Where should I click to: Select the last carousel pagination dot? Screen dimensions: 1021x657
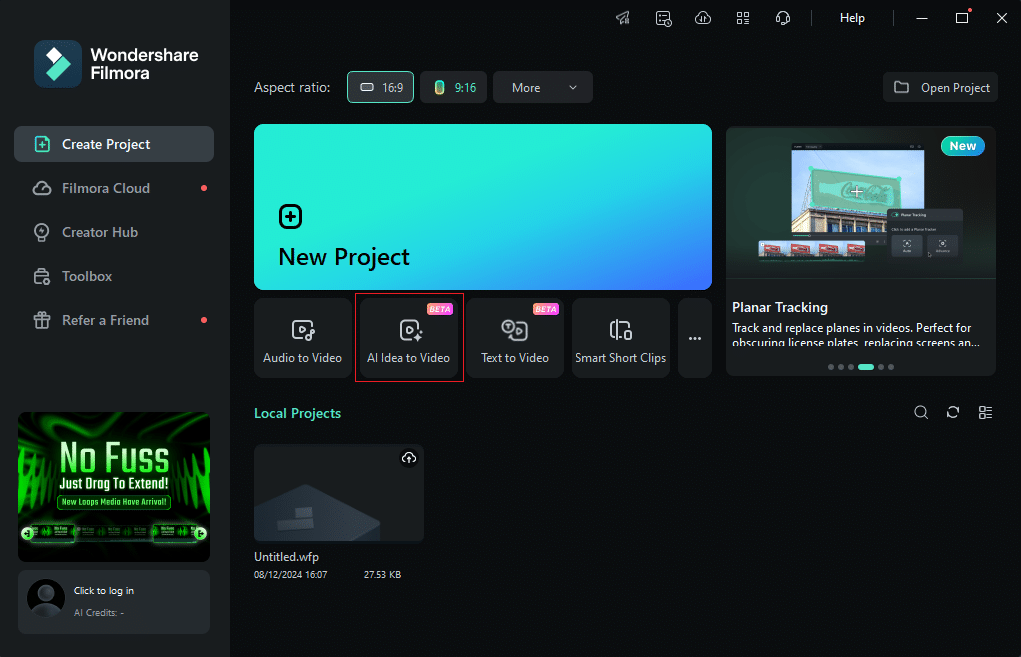891,367
